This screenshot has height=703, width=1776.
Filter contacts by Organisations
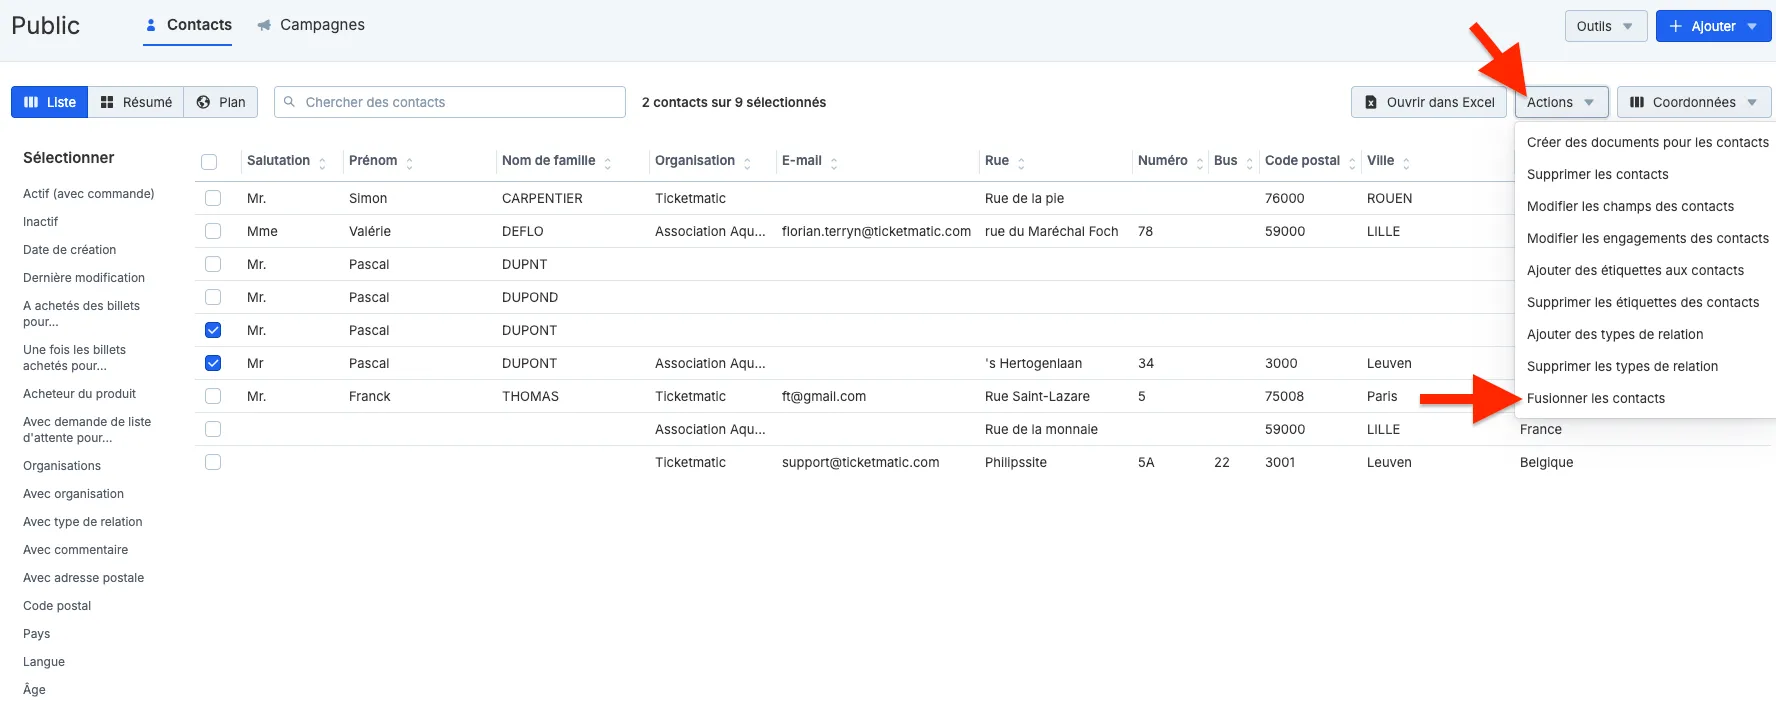click(62, 466)
